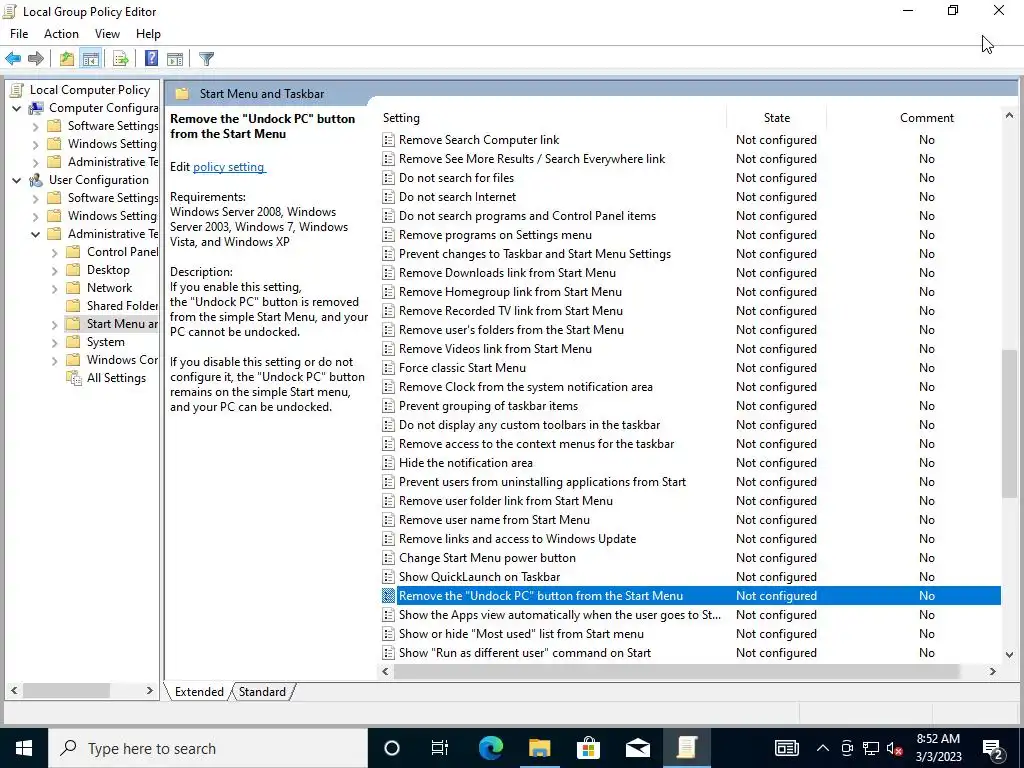Show hidden system tray icons chevron

point(823,748)
